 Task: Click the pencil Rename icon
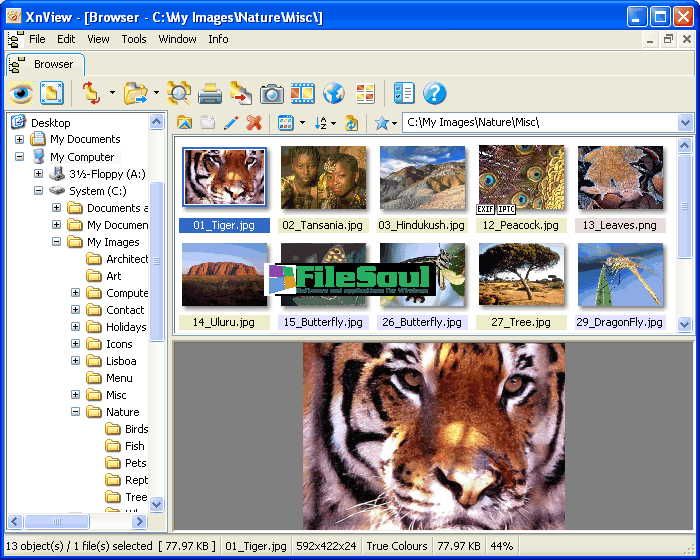tap(231, 123)
